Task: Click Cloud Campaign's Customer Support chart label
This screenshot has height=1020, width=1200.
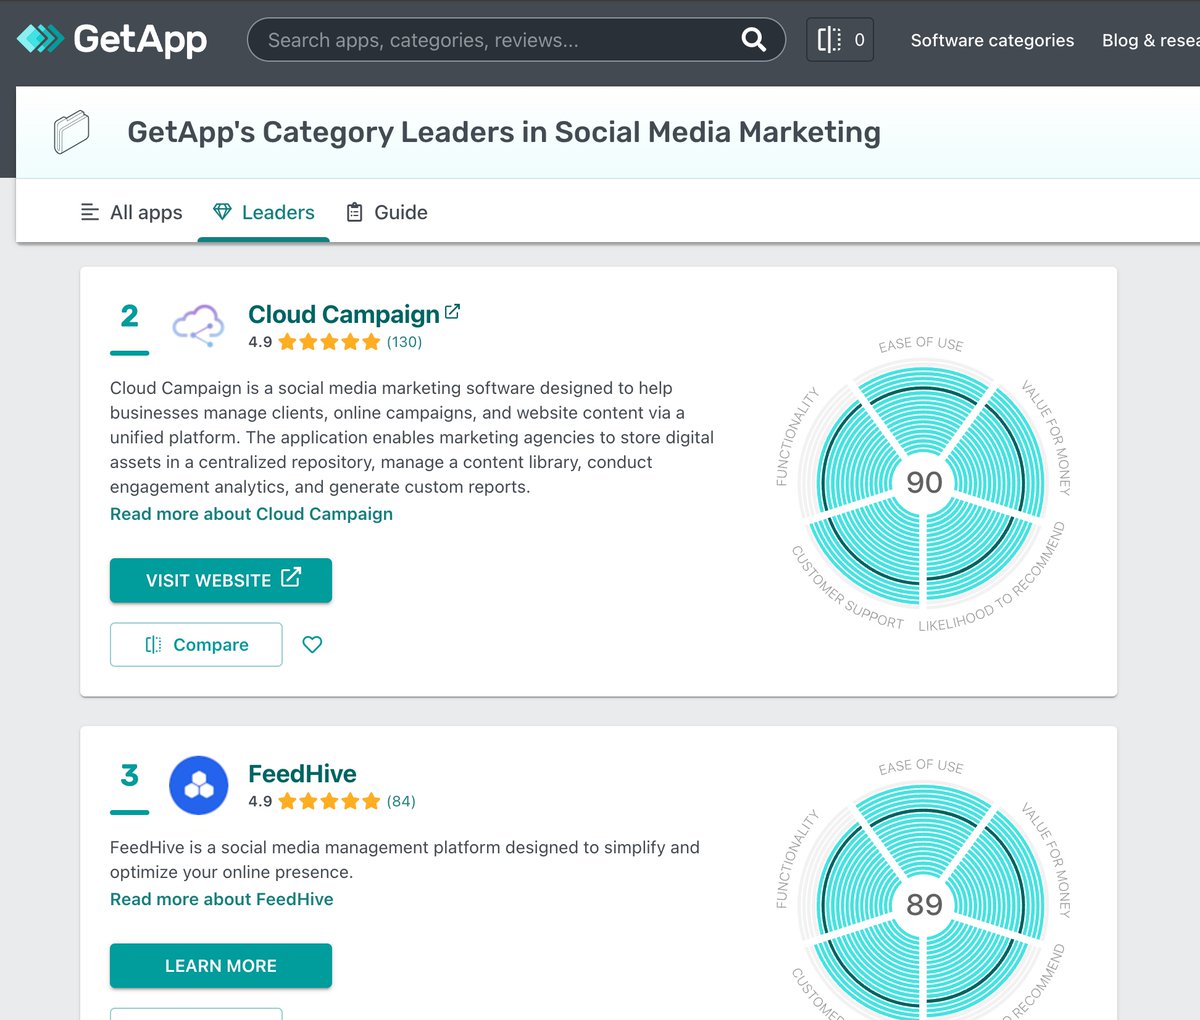Action: [x=847, y=588]
